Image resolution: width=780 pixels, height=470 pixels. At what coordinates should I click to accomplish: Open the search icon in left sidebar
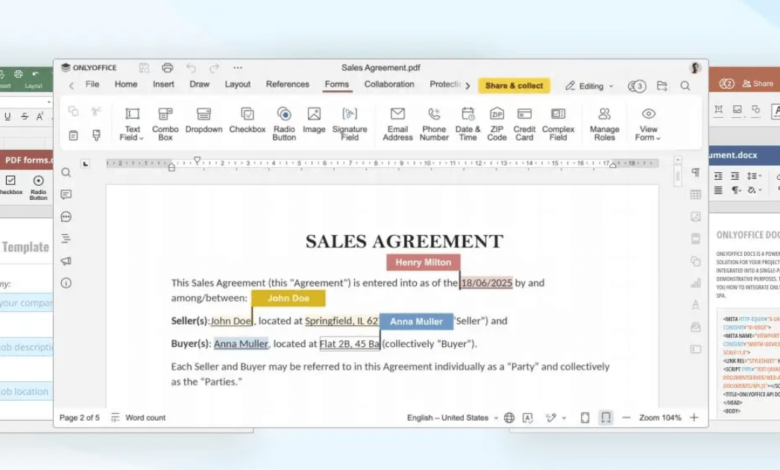[x=66, y=172]
